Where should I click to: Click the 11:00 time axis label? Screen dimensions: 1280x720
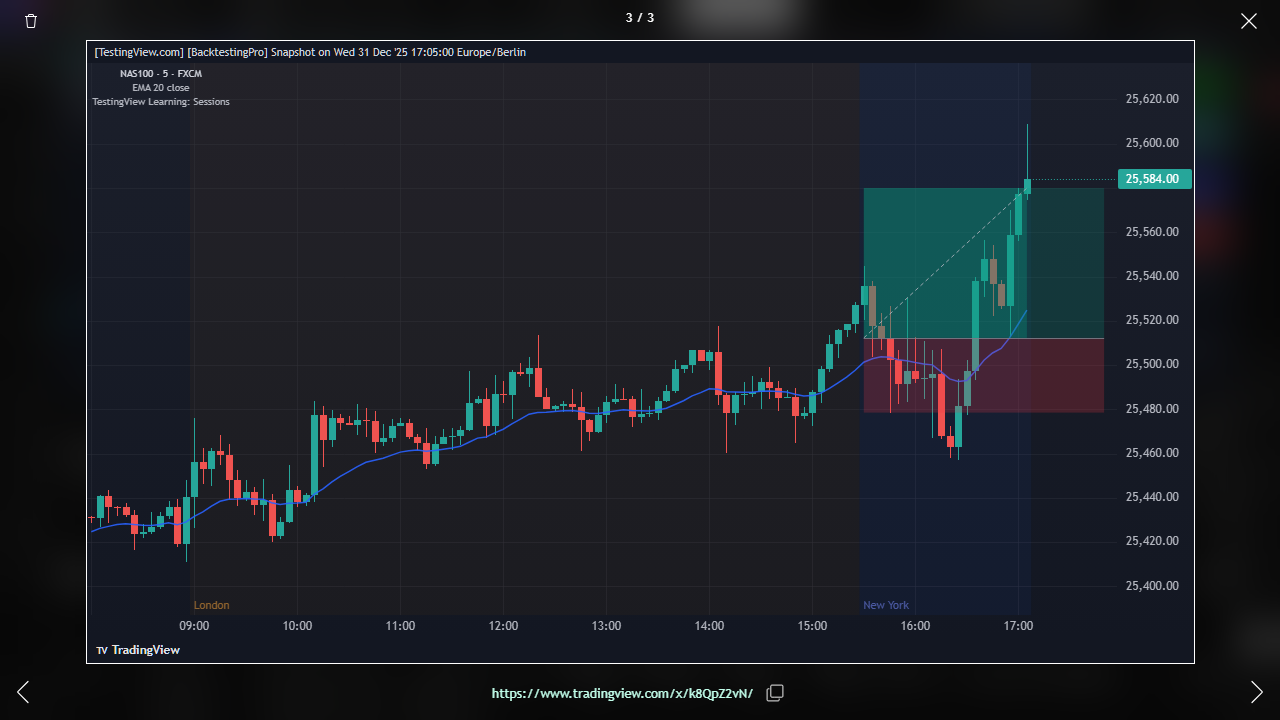pyautogui.click(x=400, y=626)
